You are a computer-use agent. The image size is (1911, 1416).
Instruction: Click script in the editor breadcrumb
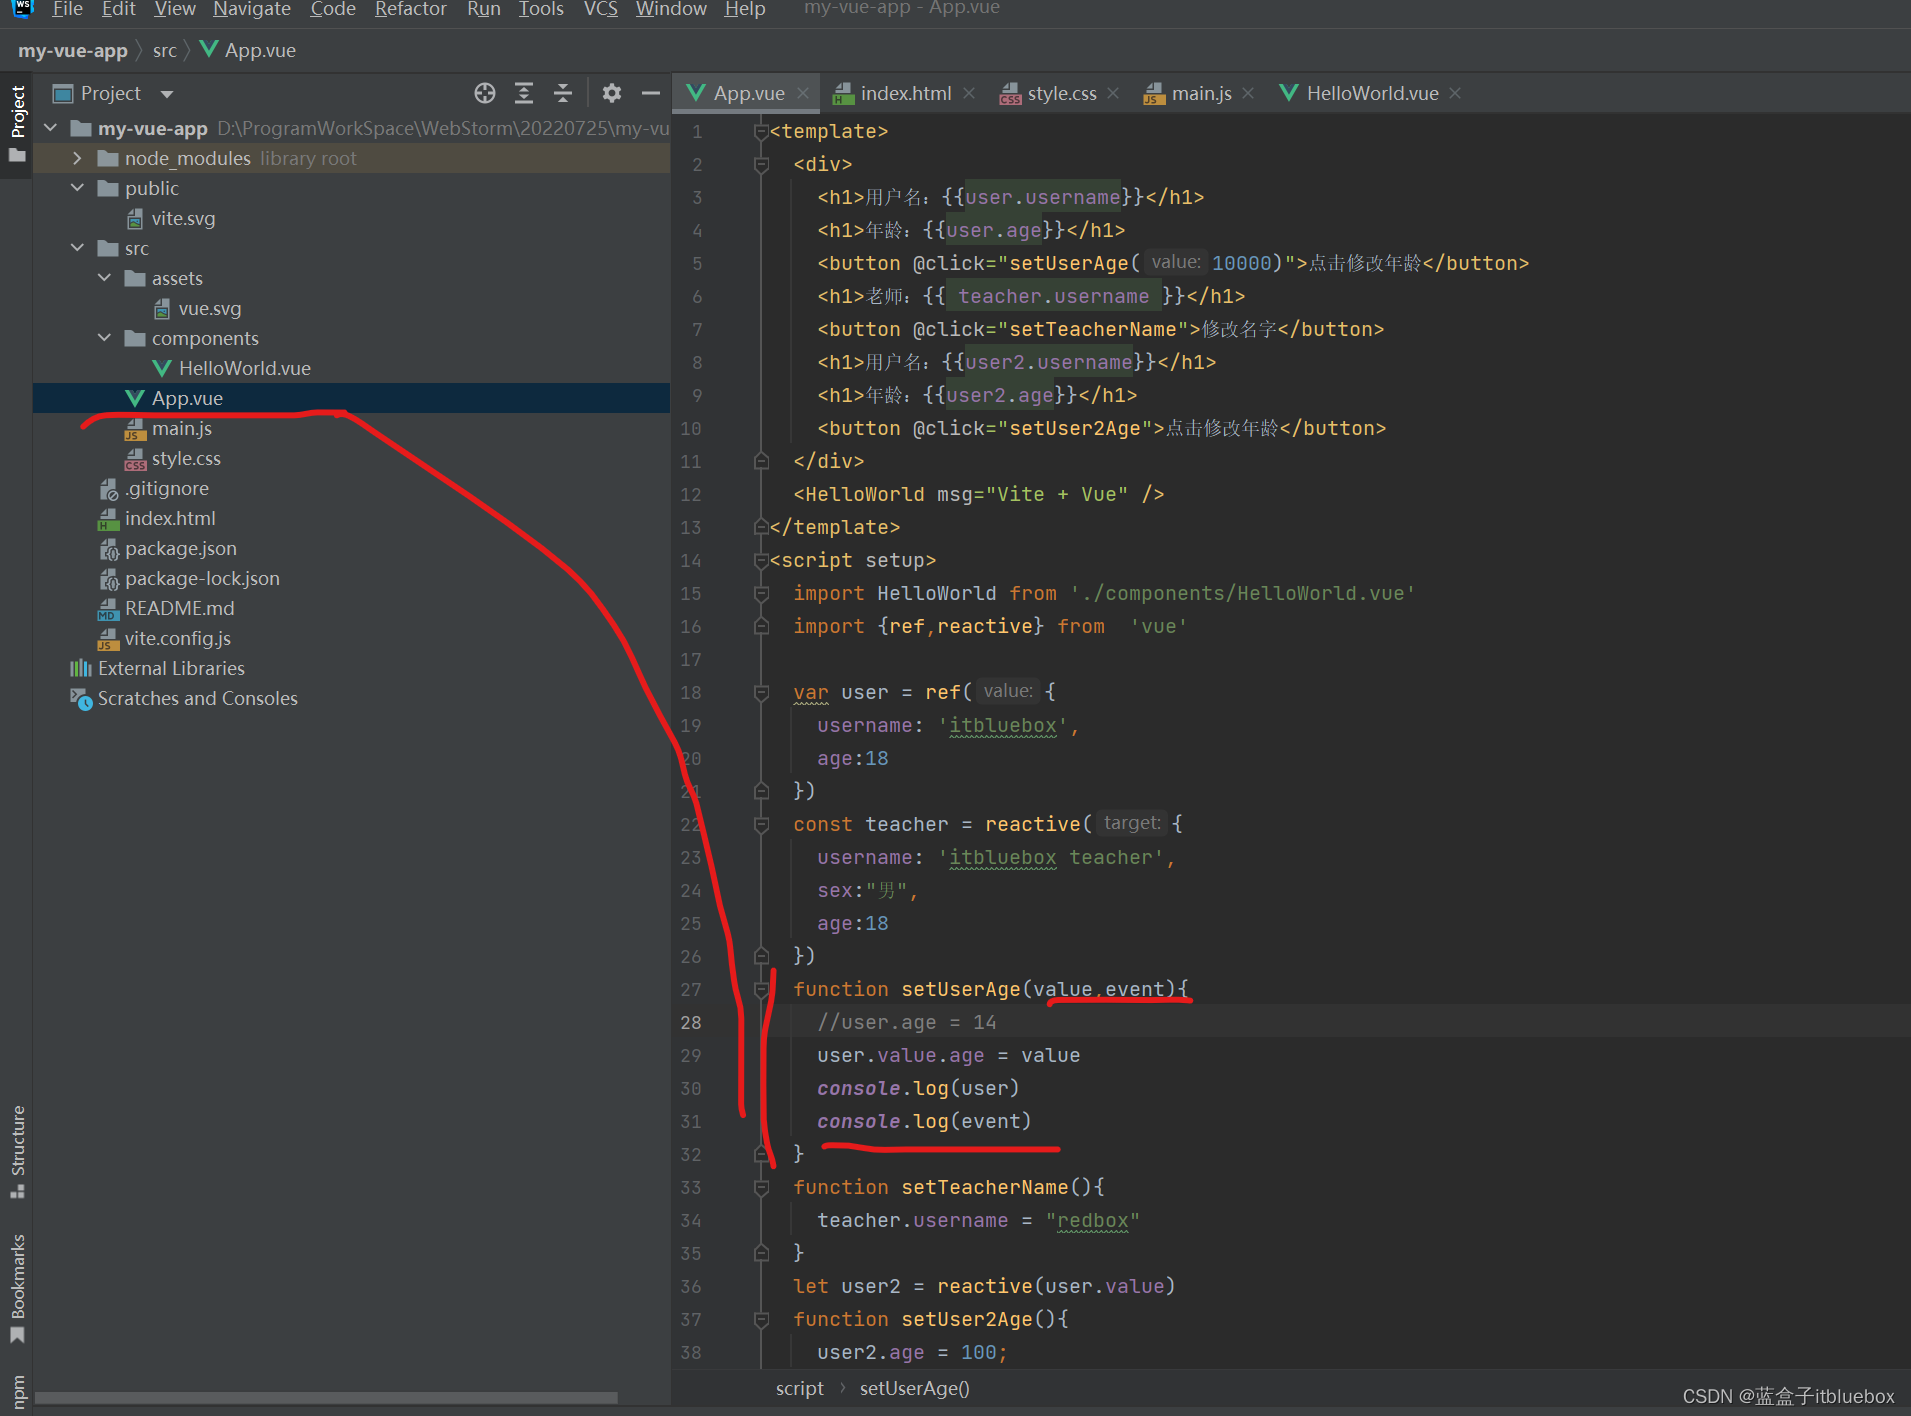pos(800,1388)
